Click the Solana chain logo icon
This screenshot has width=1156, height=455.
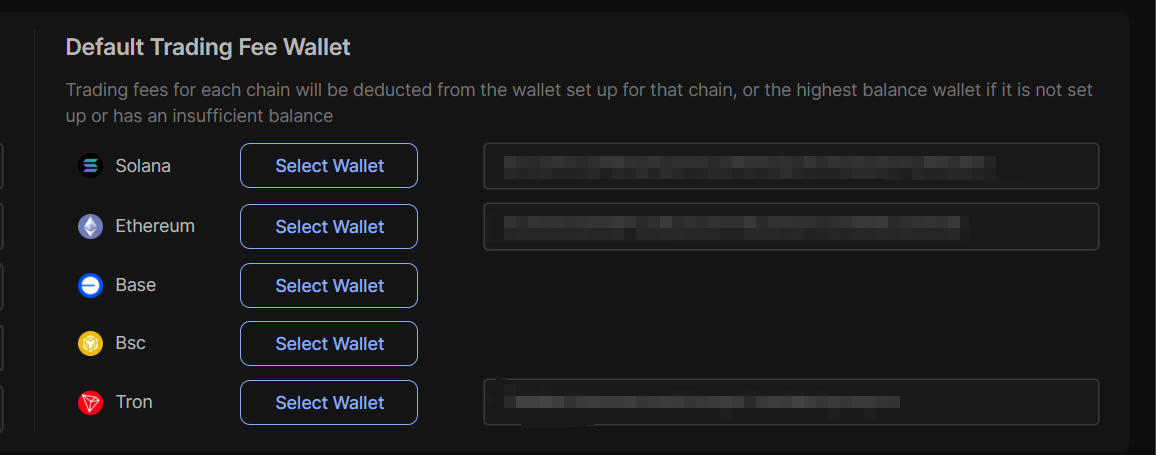pos(90,166)
